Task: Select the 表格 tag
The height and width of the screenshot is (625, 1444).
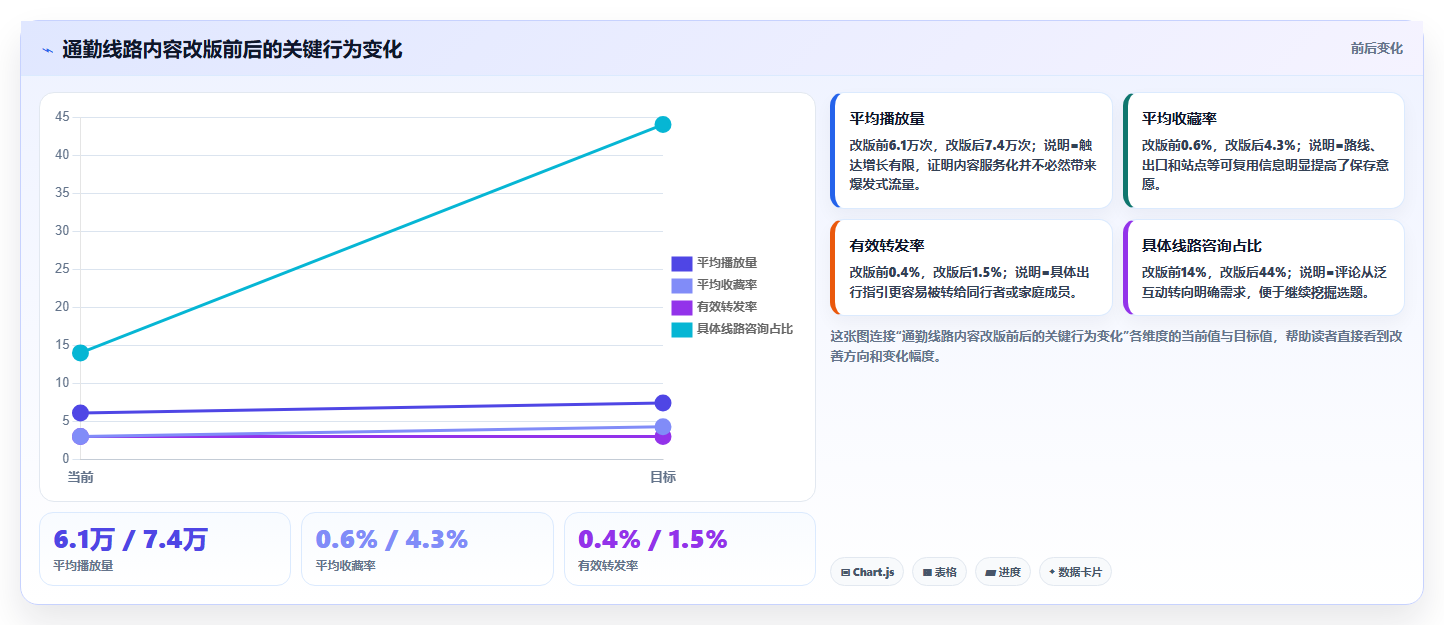Action: tap(939, 572)
